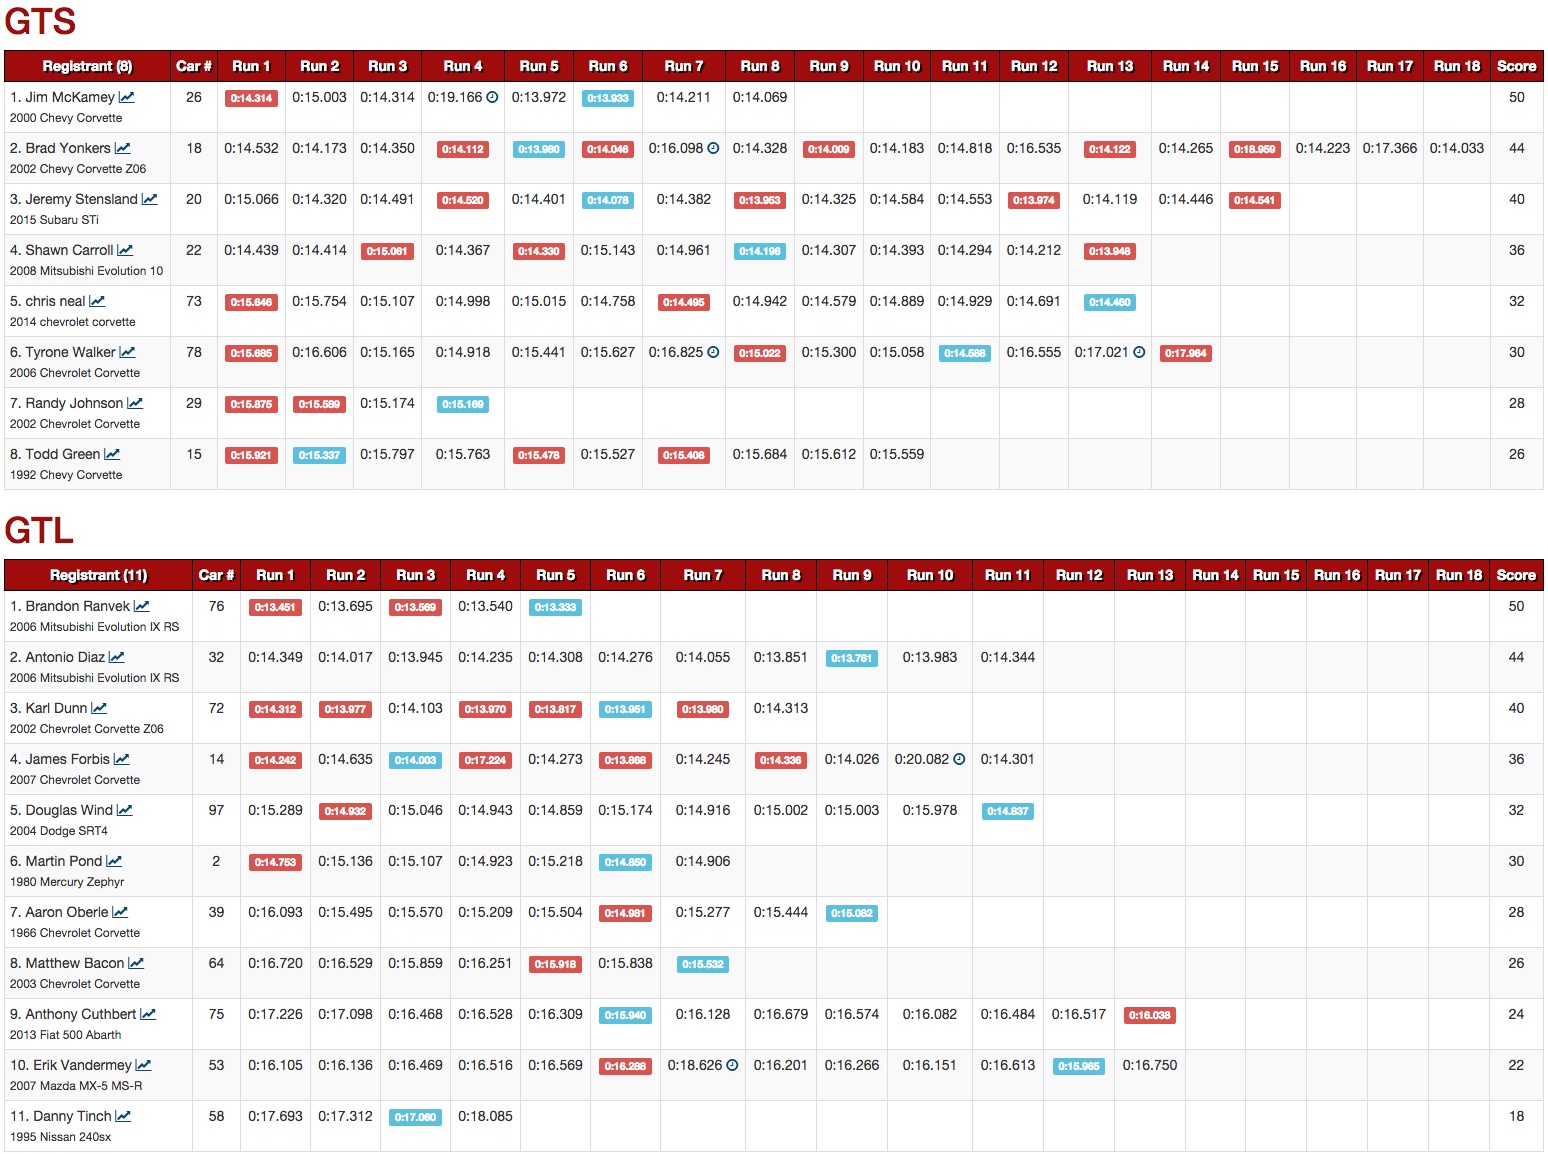
Task: Click red 0:14.314 badge in Jim McKamey's Run 1
Action: (x=251, y=98)
